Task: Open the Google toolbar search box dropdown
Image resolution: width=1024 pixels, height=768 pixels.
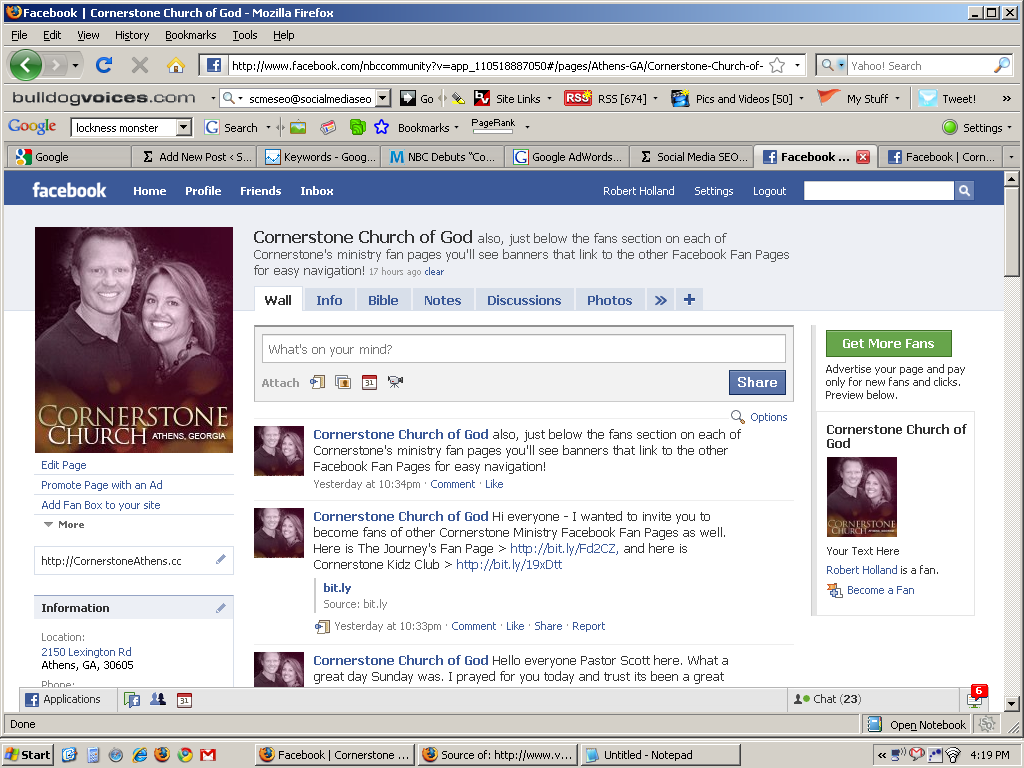Action: click(x=184, y=127)
